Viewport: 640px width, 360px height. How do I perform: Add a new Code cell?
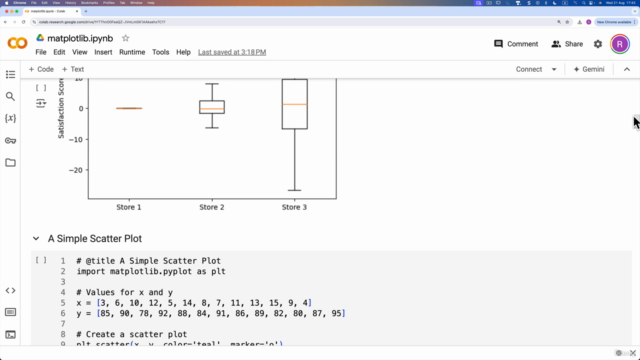pyautogui.click(x=41, y=69)
